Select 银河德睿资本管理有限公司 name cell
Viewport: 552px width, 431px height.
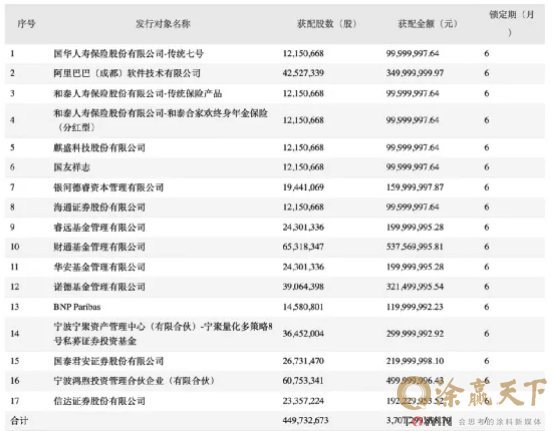tap(108, 187)
